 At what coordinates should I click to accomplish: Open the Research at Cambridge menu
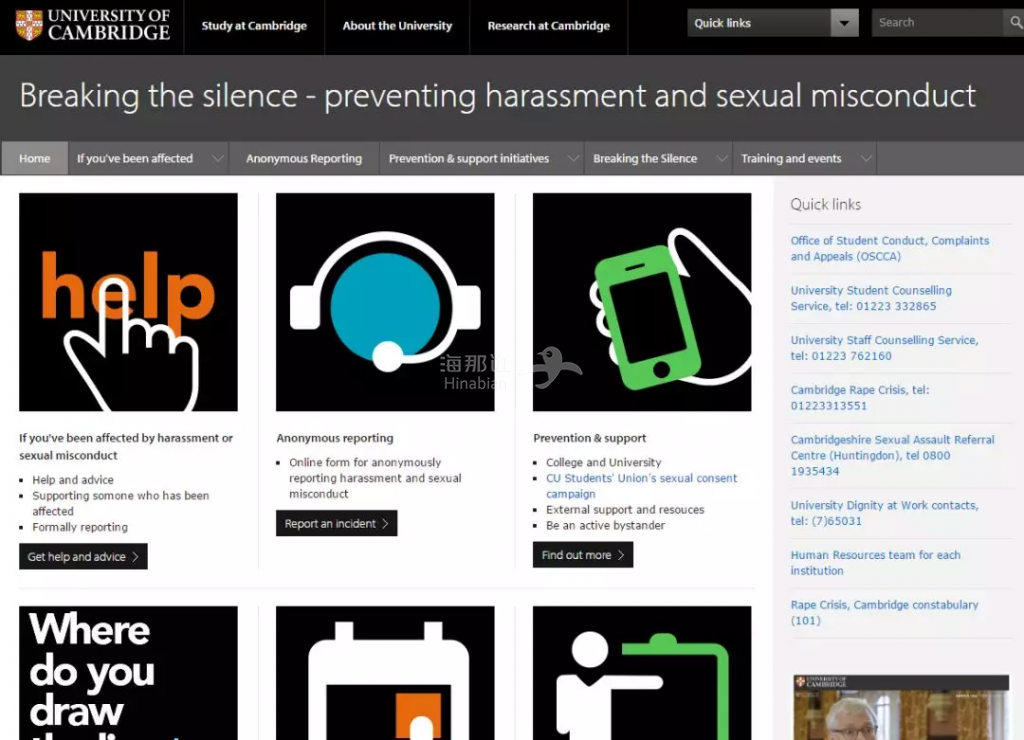(549, 26)
